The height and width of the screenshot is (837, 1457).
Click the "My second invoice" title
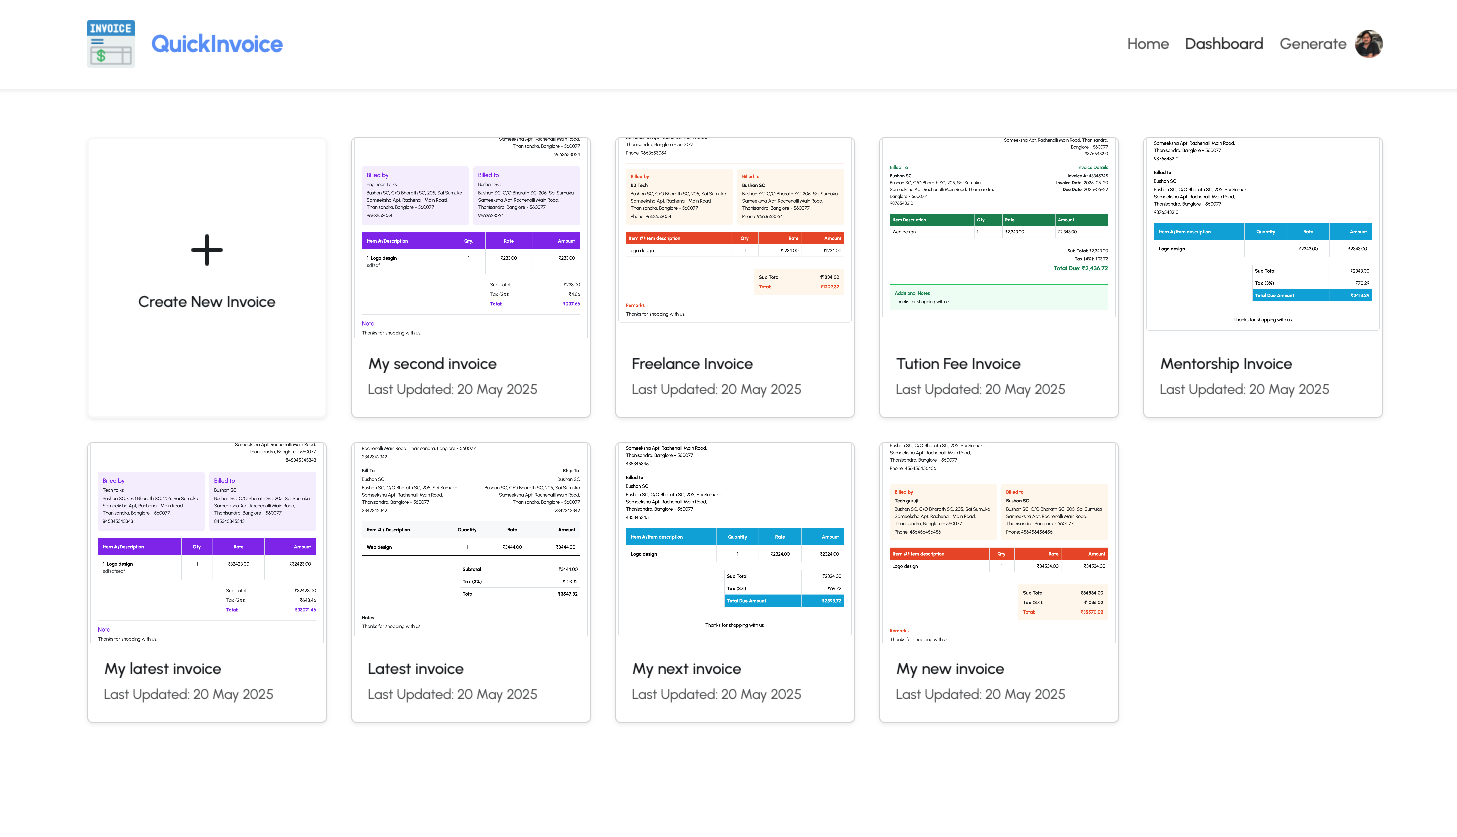[432, 364]
